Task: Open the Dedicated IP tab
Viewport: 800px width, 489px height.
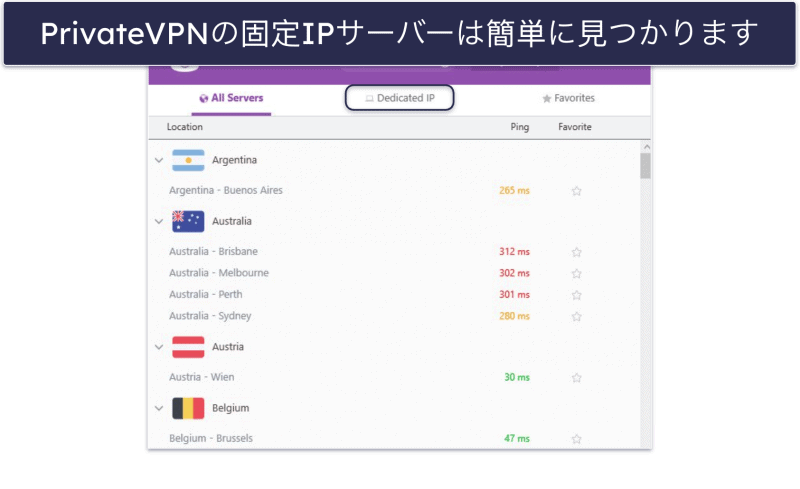Action: [399, 98]
